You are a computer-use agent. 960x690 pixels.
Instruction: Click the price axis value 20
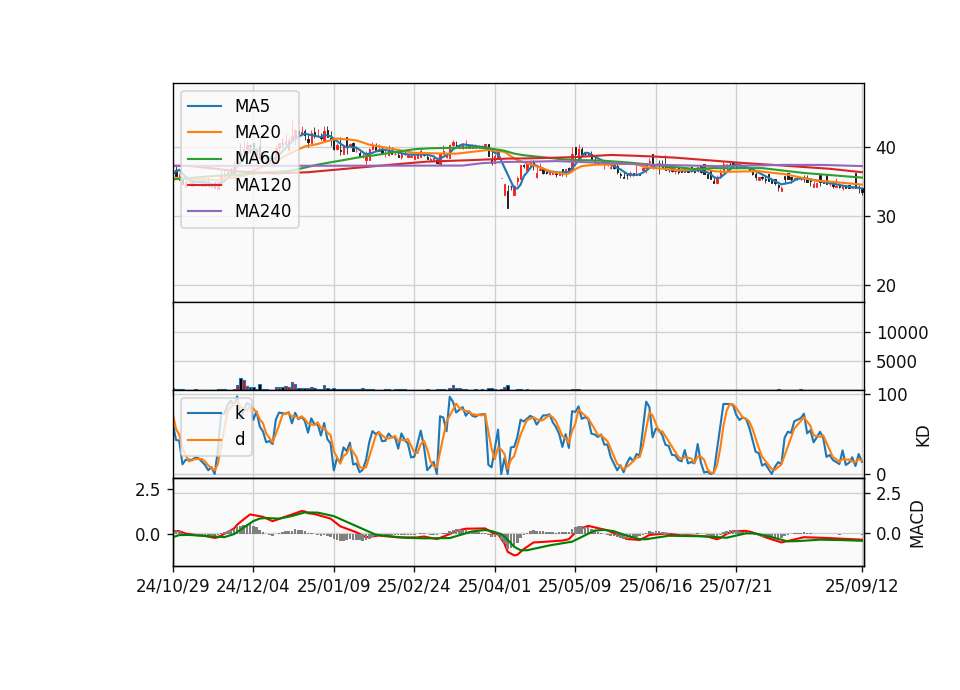click(x=886, y=286)
